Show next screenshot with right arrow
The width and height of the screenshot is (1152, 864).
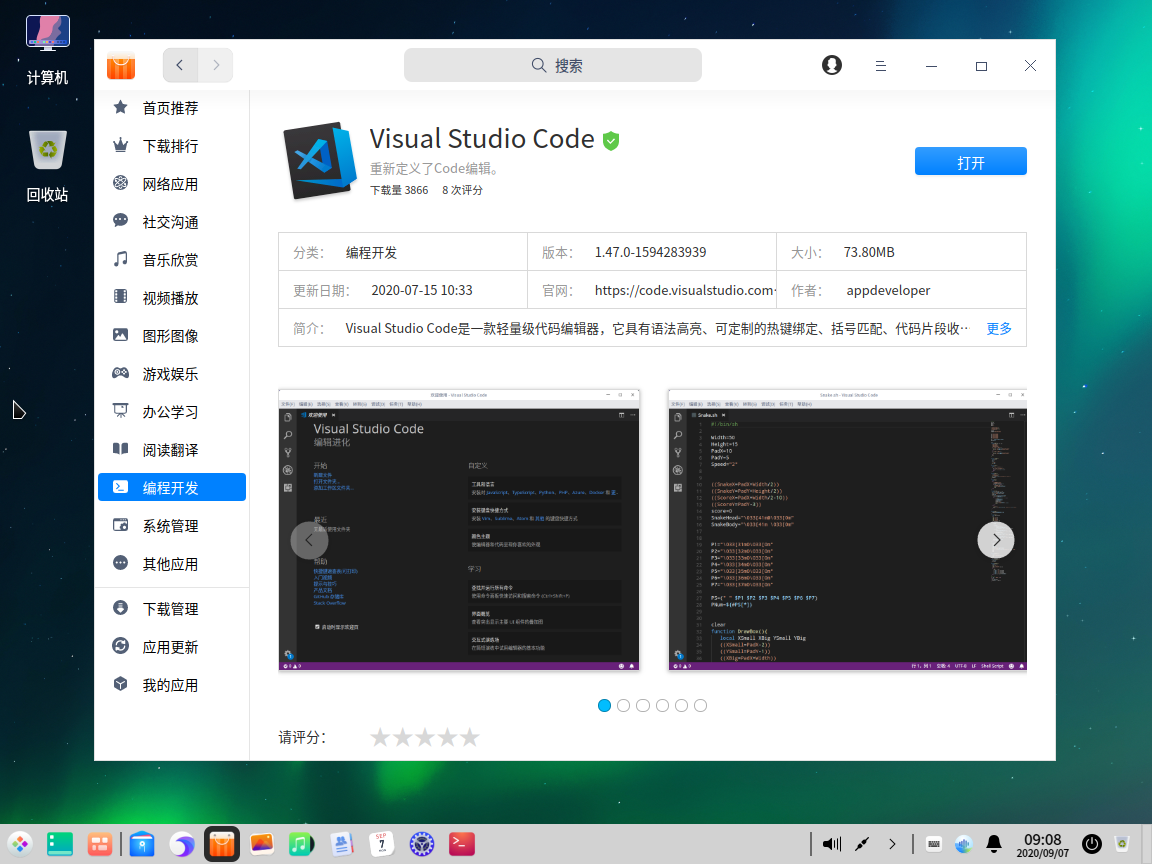pos(996,540)
